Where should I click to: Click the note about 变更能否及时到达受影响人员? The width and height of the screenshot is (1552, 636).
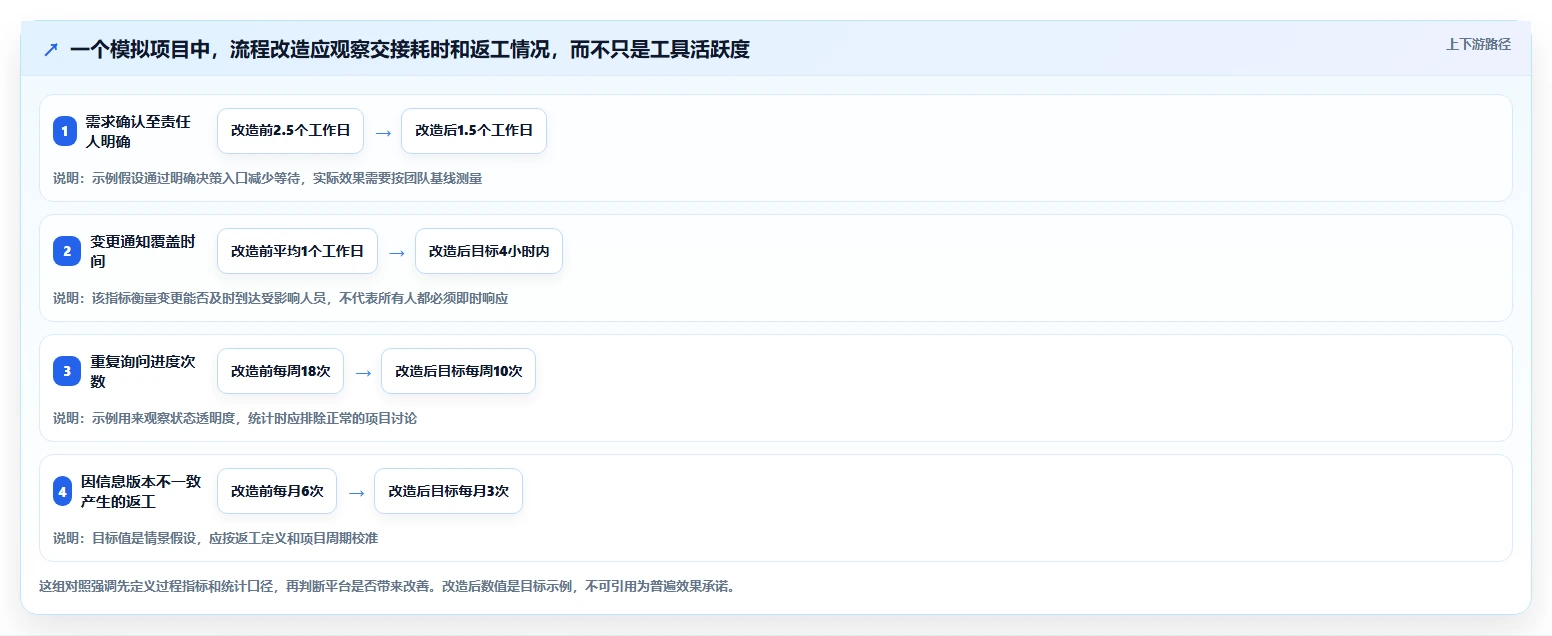click(280, 298)
